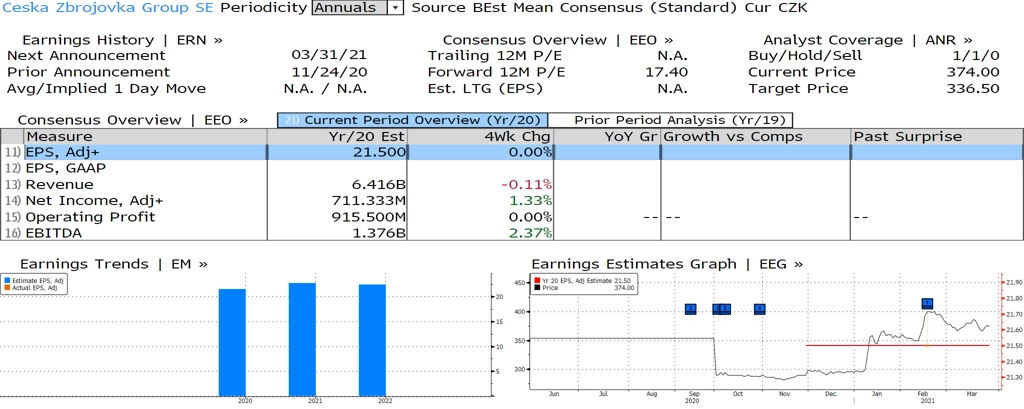Click the 2020 bar in Earnings Trends

[232, 342]
